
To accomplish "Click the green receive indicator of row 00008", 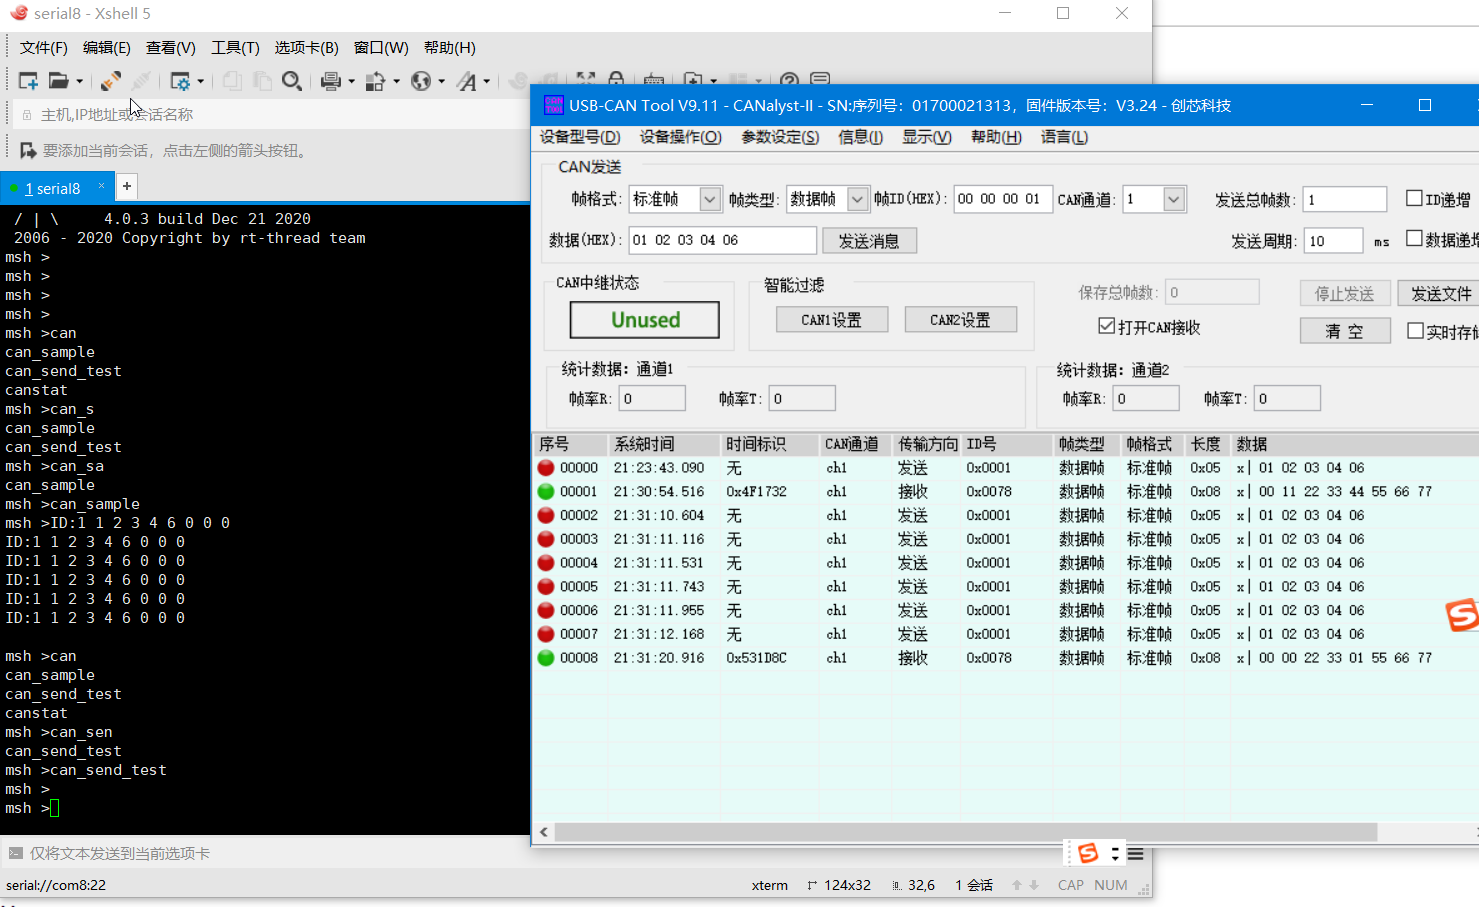I will coord(546,658).
